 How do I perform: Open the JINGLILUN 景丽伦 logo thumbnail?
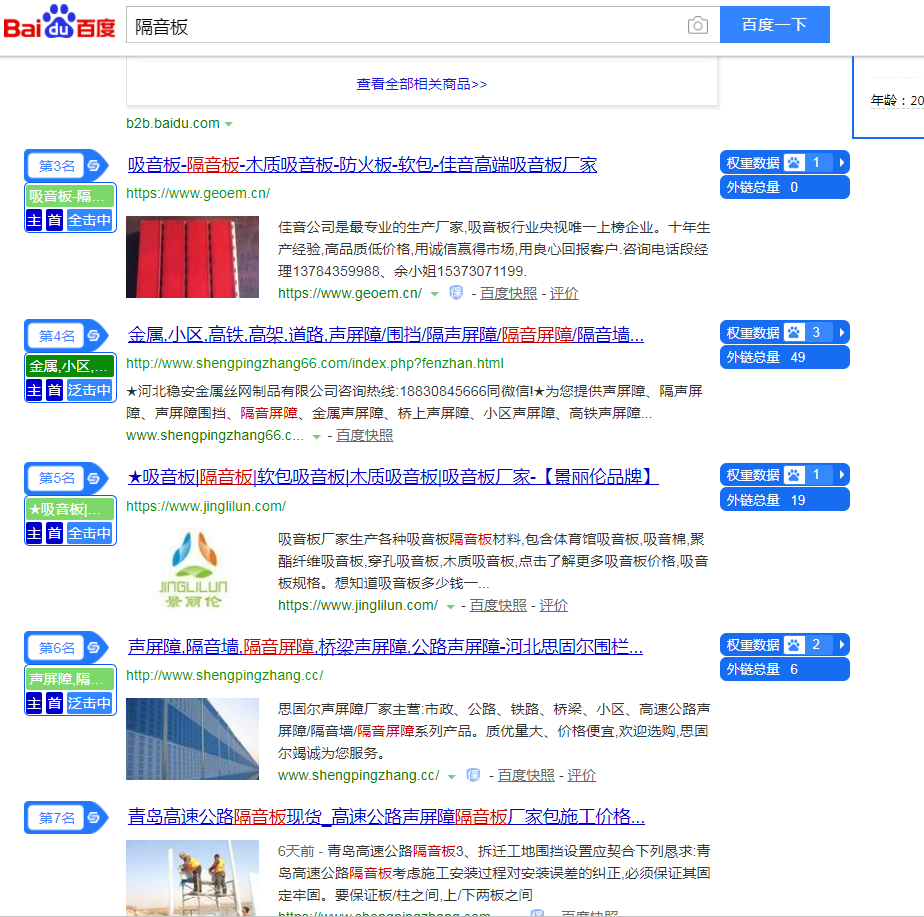(192, 569)
